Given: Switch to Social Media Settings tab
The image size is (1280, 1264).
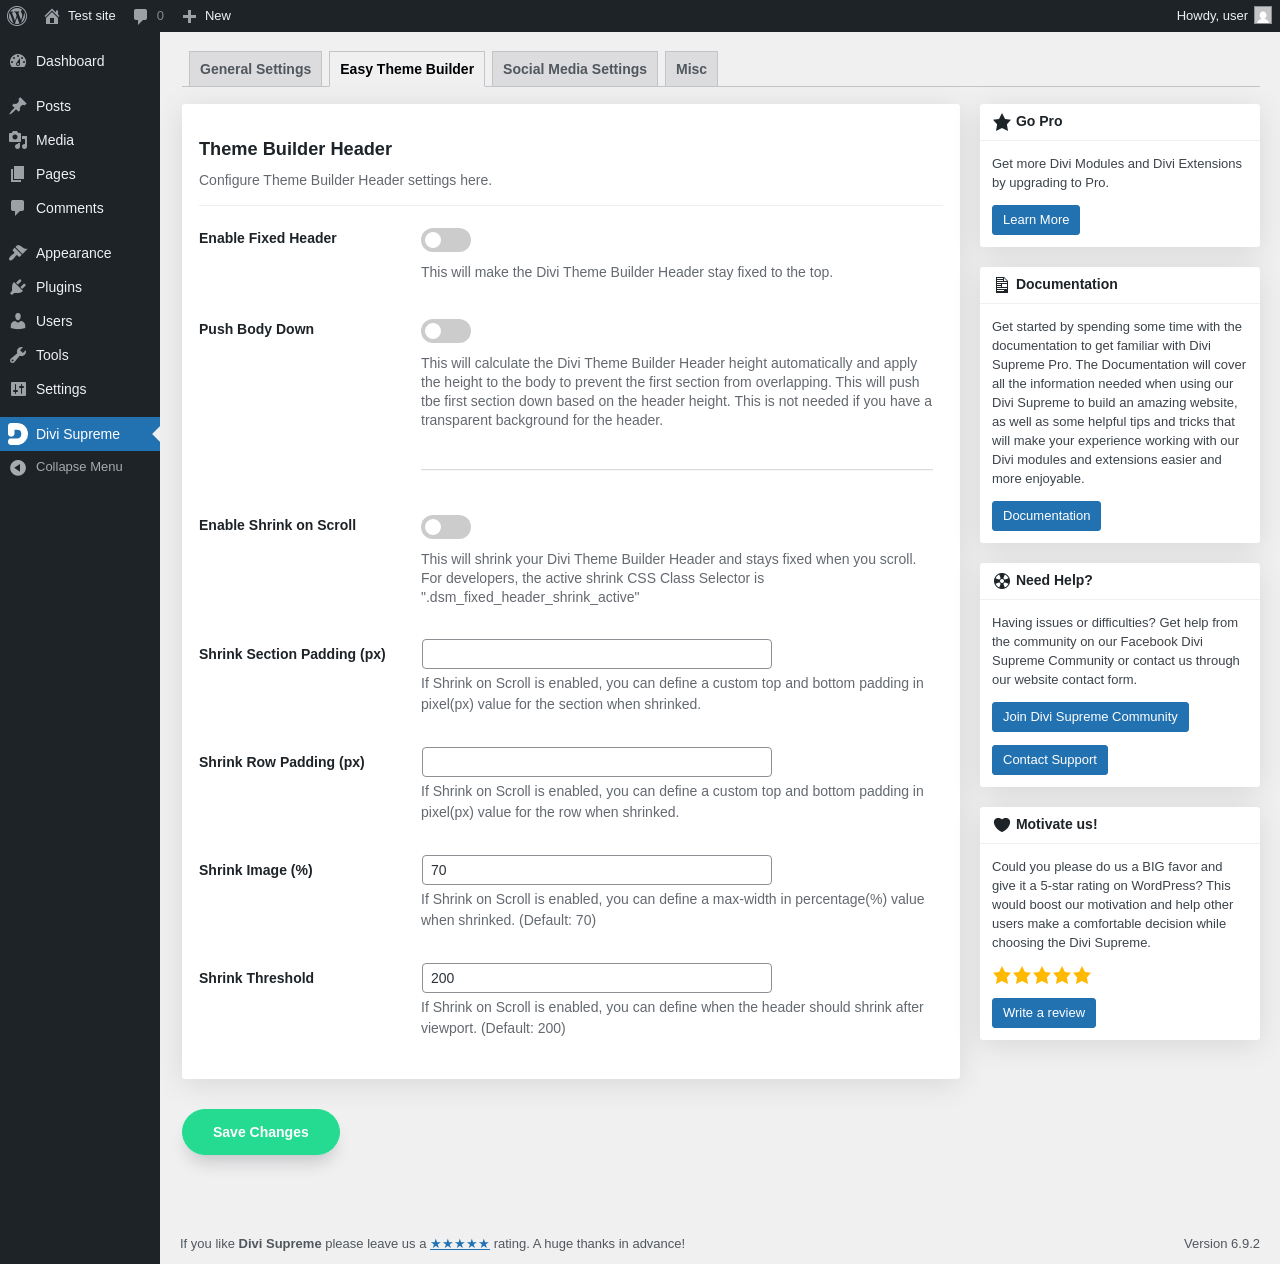Looking at the screenshot, I should pos(575,69).
